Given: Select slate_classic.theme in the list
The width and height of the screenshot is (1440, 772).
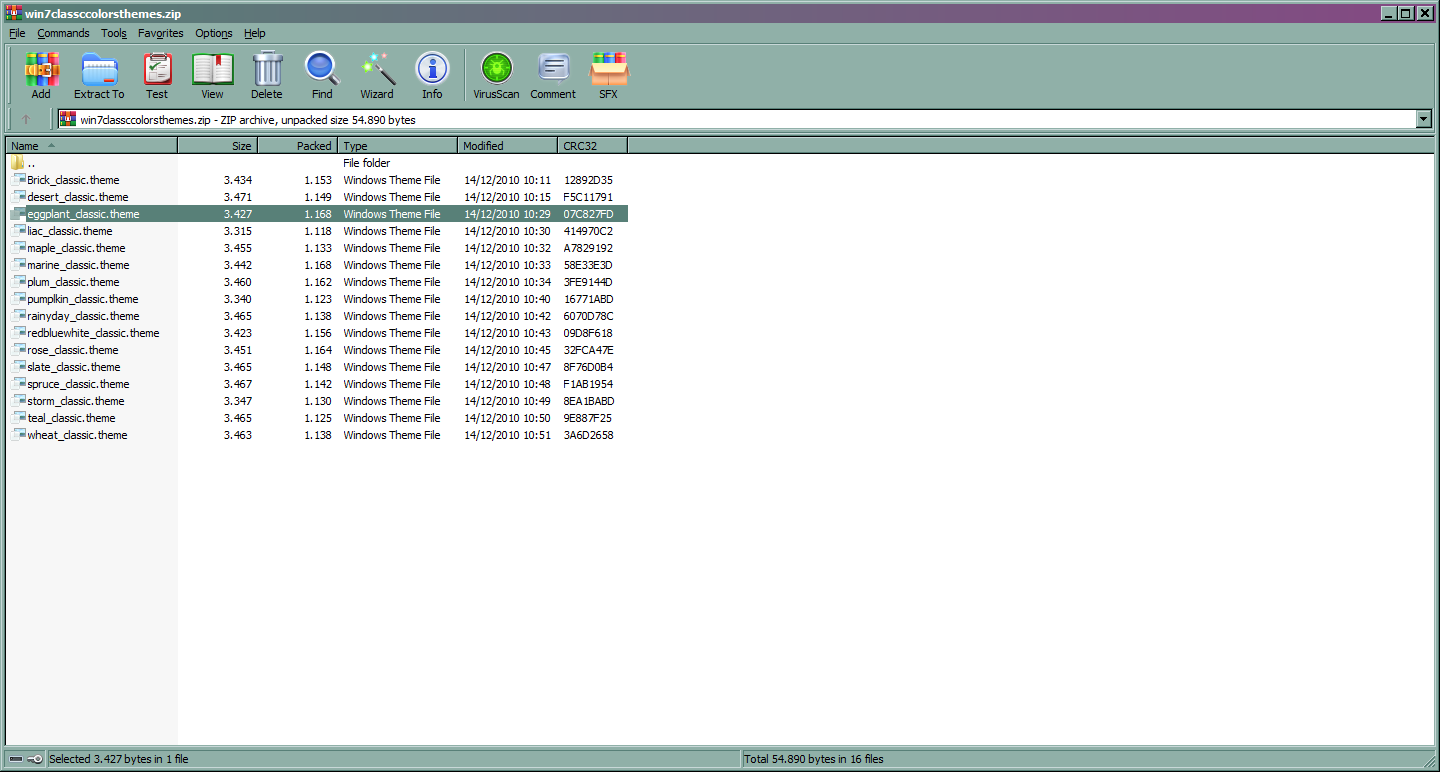Looking at the screenshot, I should (74, 367).
